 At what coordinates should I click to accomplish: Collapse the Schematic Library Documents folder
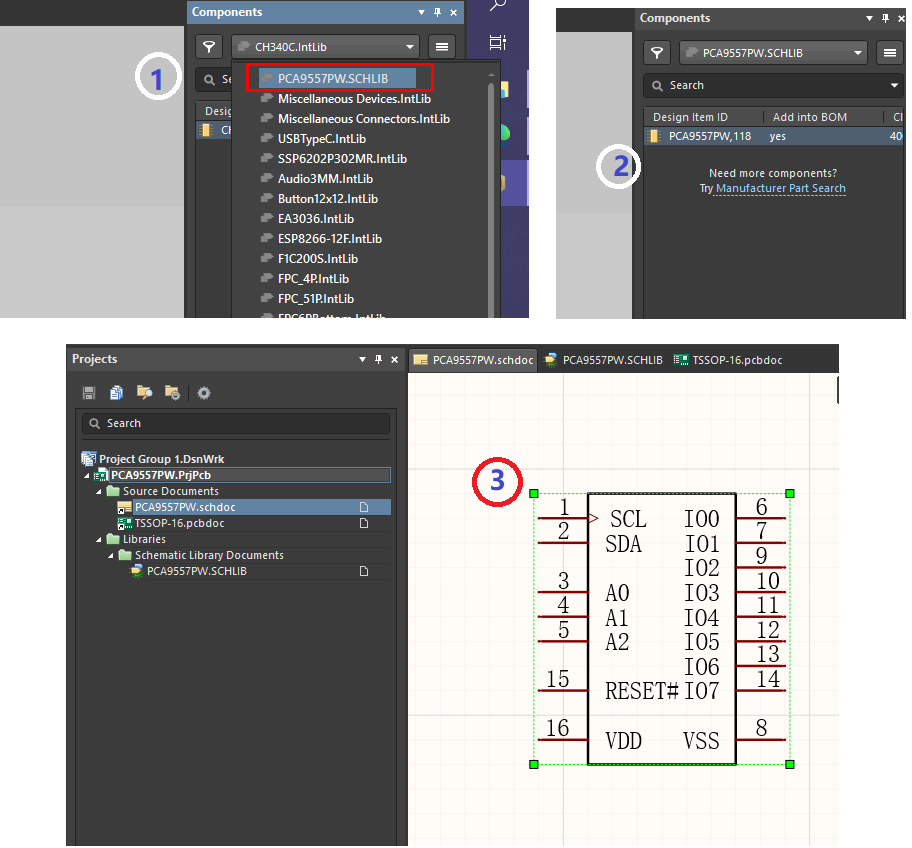point(111,556)
